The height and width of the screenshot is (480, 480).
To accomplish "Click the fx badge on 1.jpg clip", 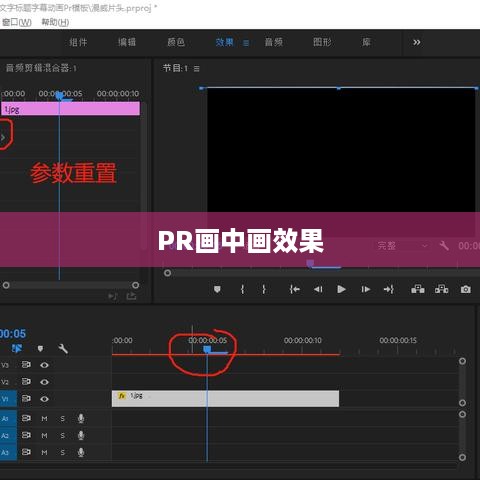I will (x=122, y=396).
